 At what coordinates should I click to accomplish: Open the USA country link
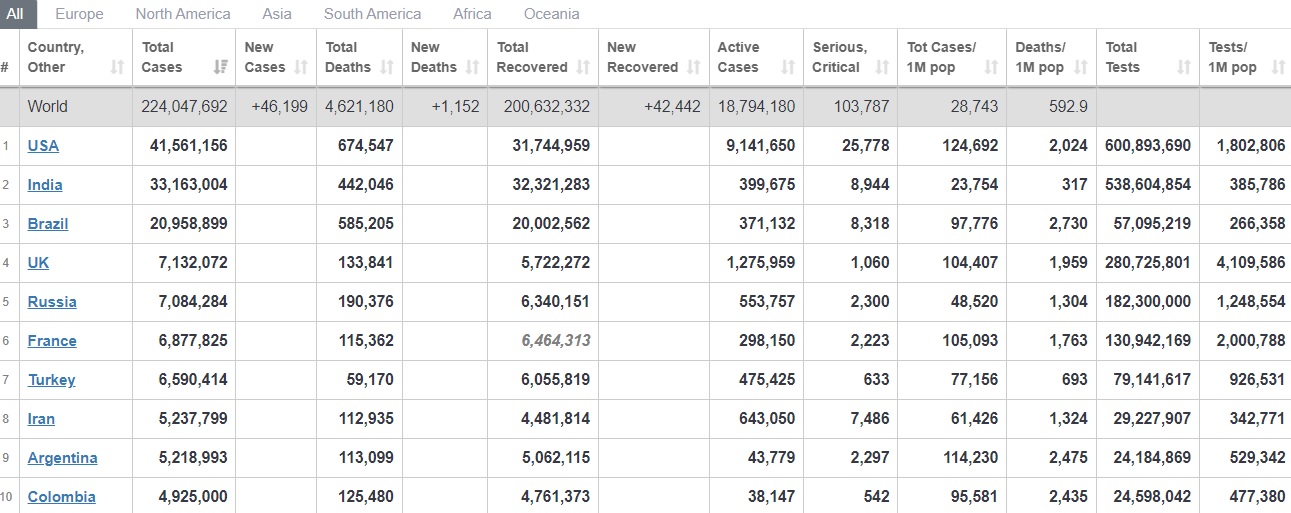43,145
